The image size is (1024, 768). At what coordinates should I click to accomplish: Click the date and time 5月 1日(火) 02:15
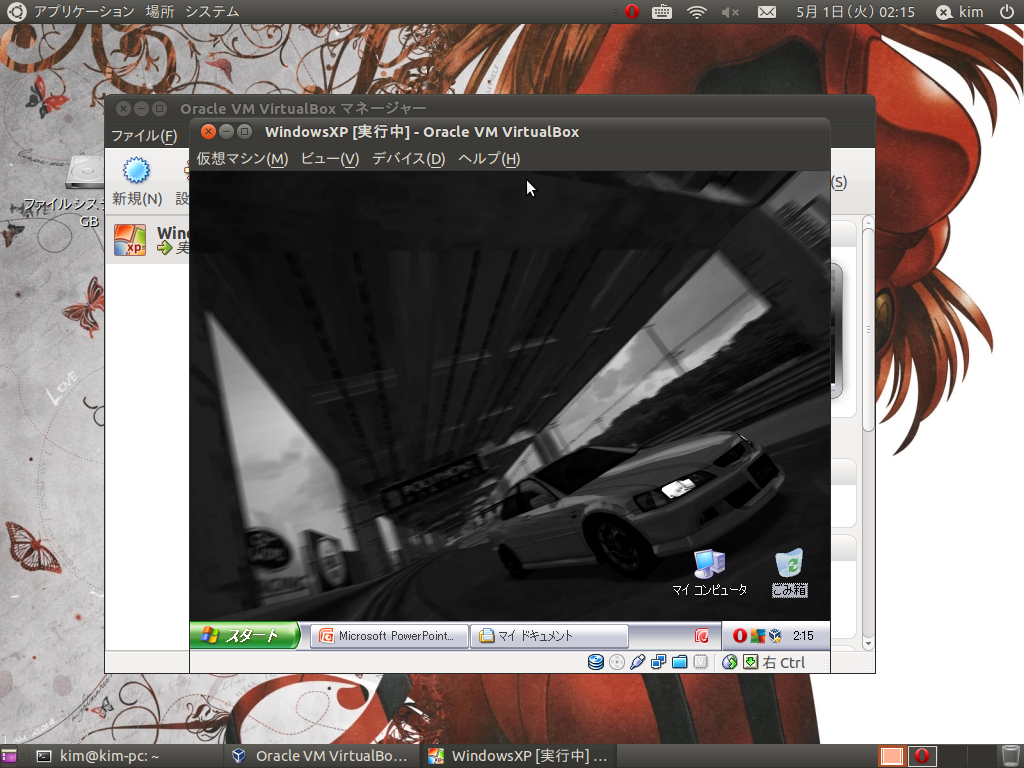(855, 12)
